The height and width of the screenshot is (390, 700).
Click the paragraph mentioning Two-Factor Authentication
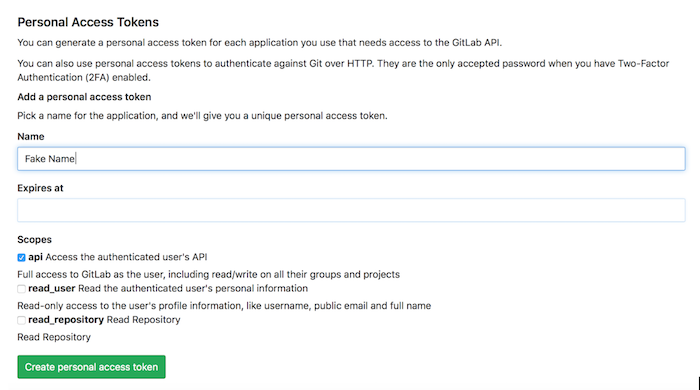coord(343,71)
